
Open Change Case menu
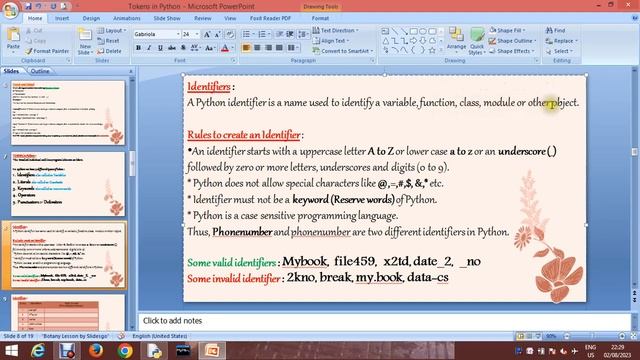(210, 48)
